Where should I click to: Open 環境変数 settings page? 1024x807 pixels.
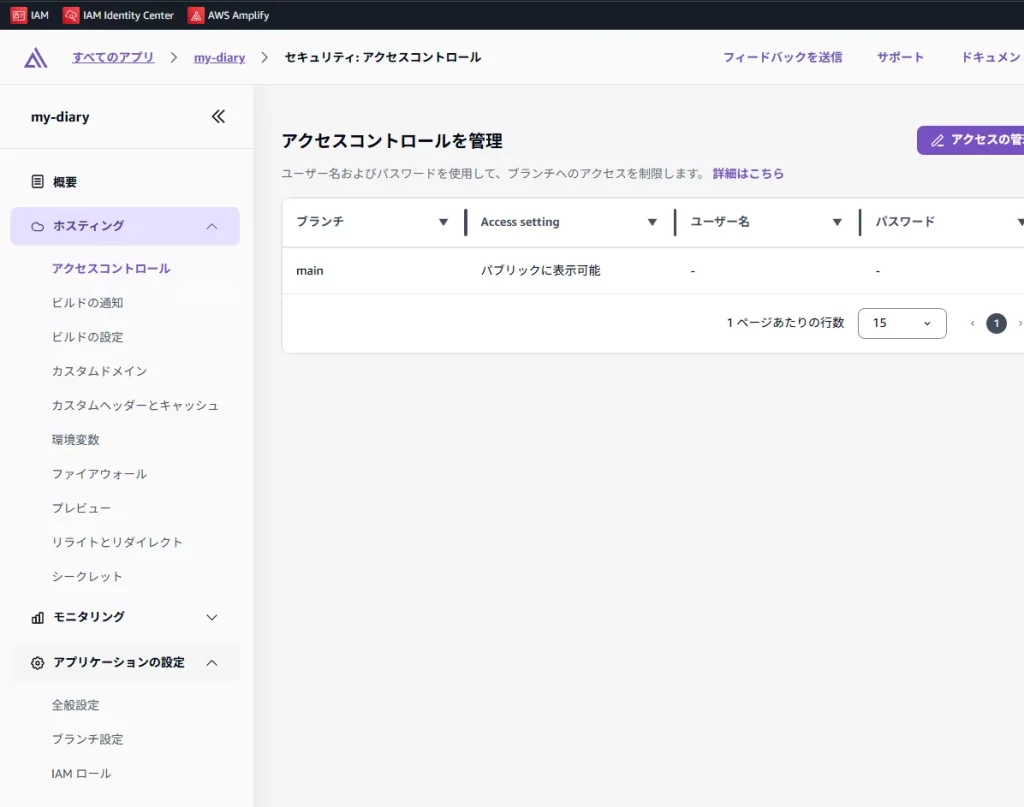[76, 440]
